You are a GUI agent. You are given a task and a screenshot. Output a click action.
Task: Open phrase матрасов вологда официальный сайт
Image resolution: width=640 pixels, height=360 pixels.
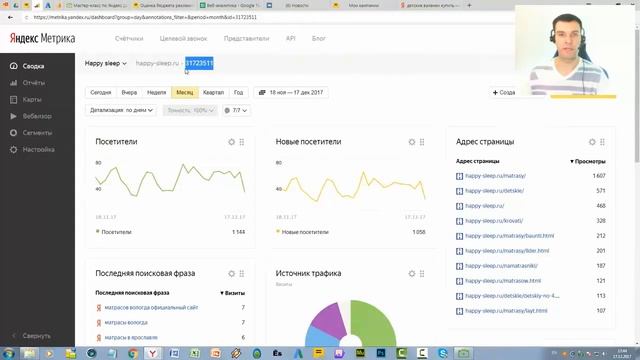(151, 307)
